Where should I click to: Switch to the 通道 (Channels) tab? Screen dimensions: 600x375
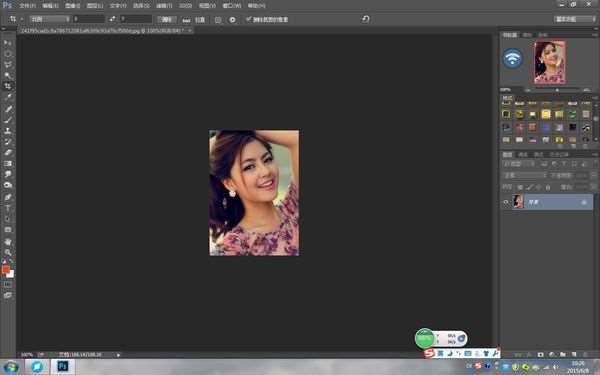[523, 155]
